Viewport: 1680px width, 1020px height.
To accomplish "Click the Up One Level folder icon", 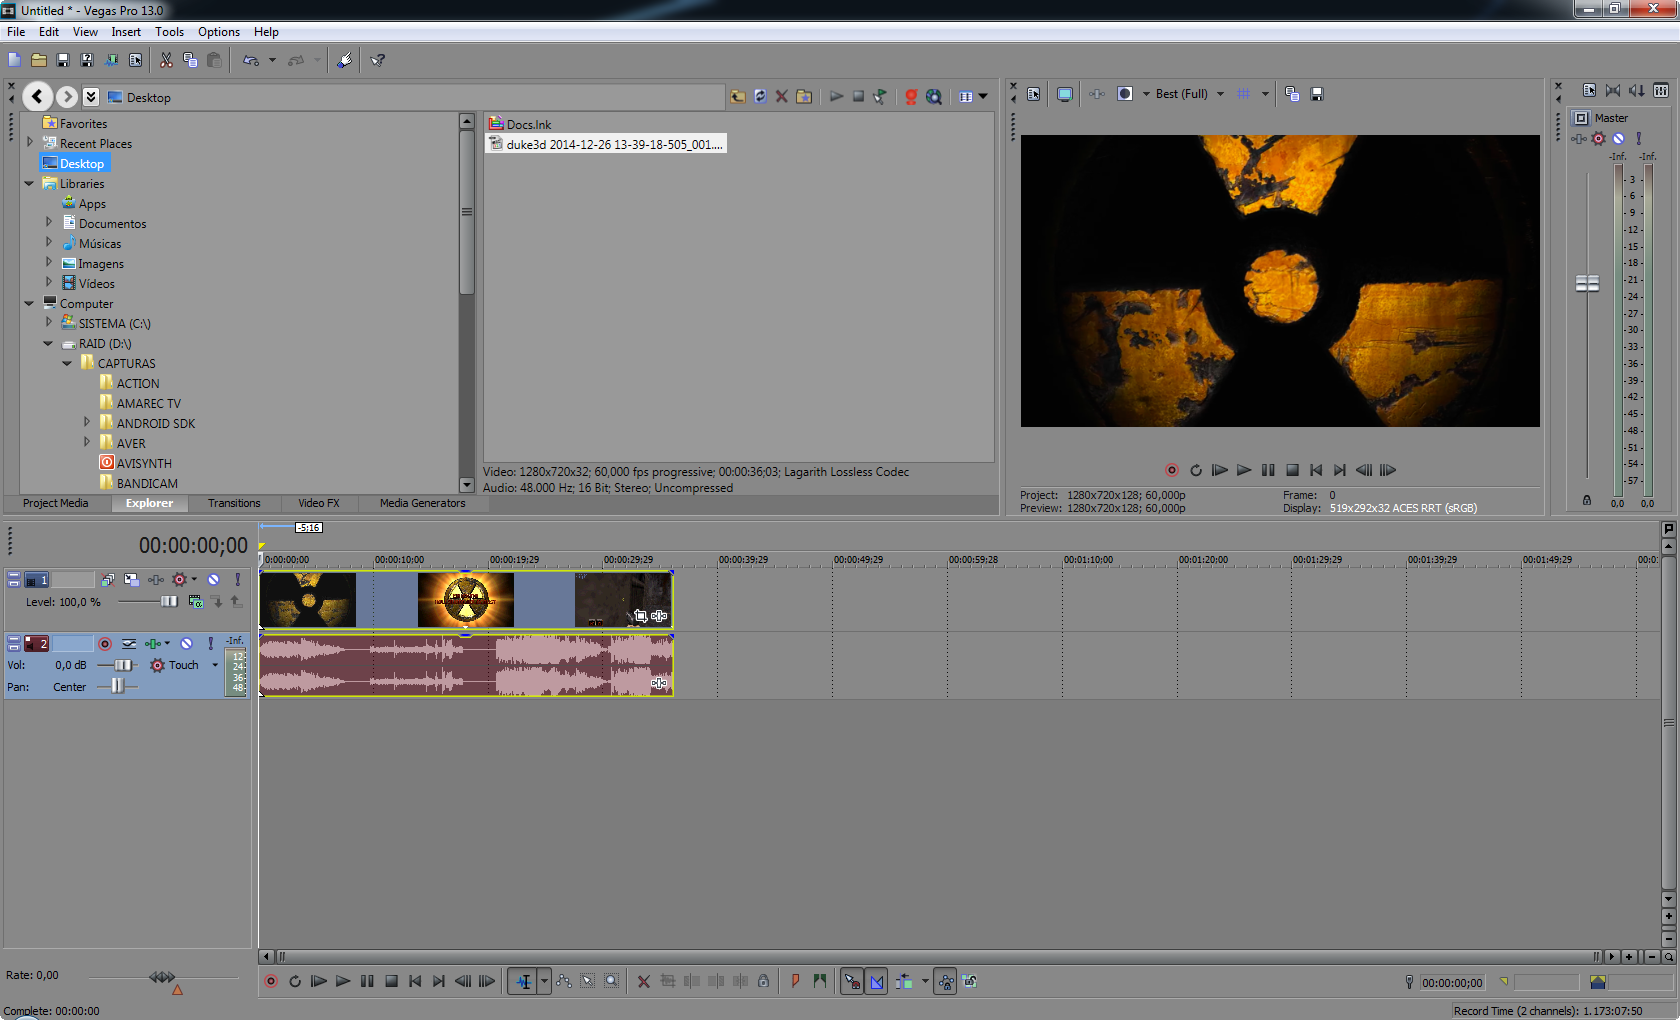I will coord(738,96).
